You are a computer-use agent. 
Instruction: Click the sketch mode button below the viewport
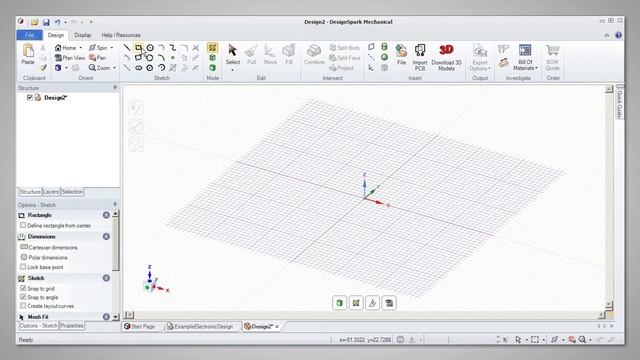[x=356, y=303]
